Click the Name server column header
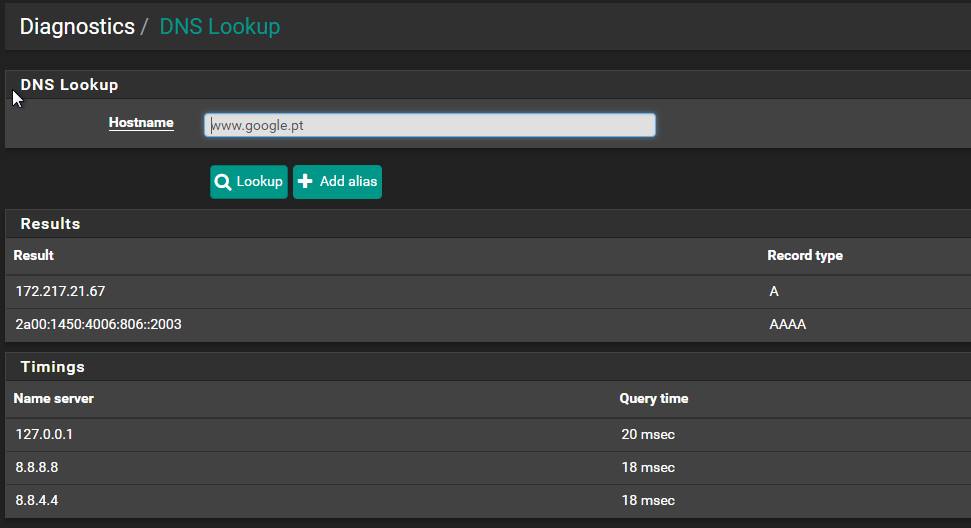 [54, 398]
